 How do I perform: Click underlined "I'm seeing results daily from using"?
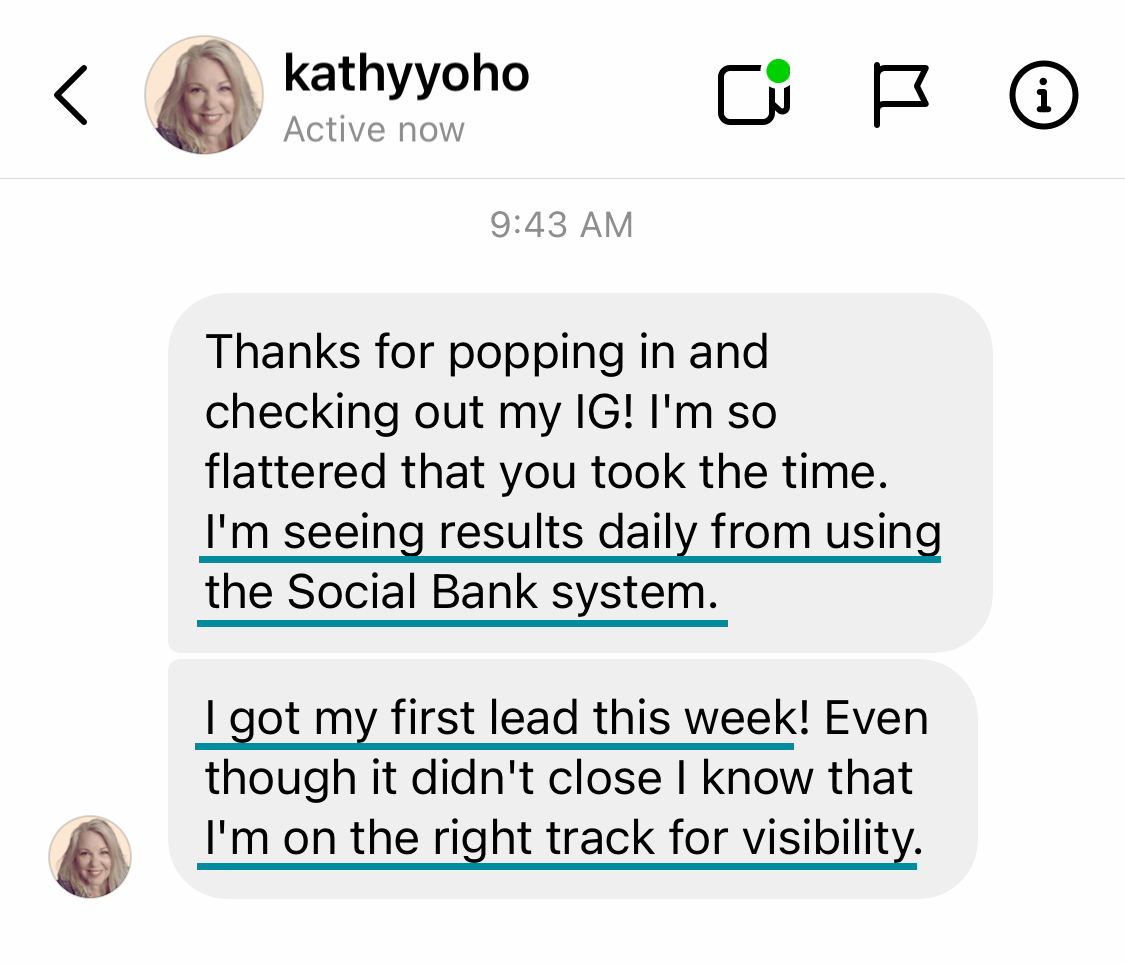tap(572, 532)
